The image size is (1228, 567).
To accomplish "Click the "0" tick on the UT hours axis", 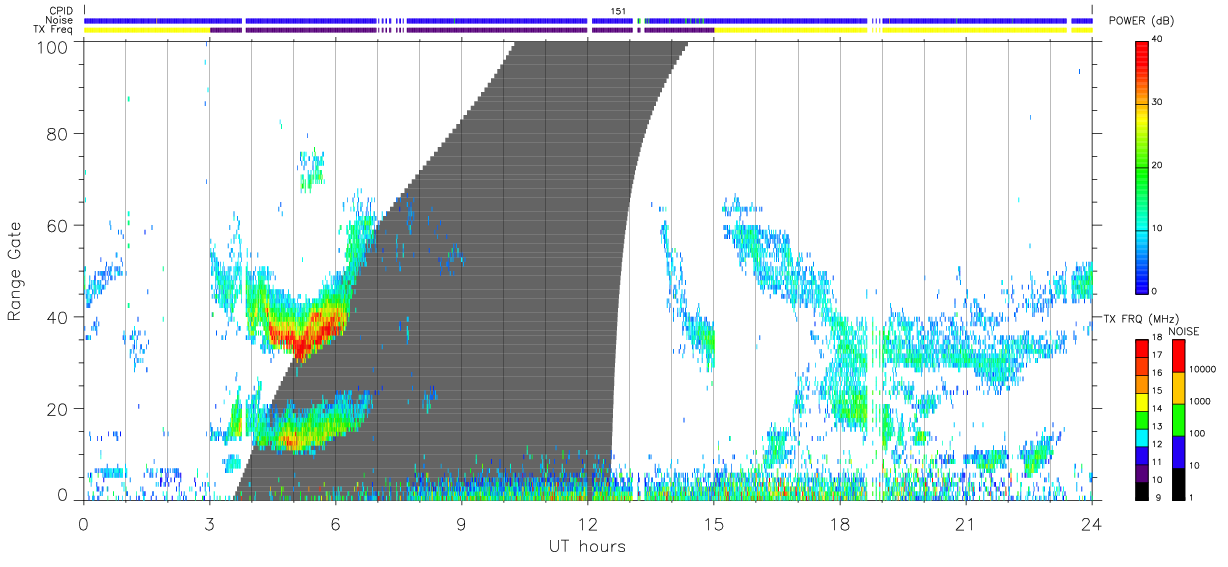I will (x=84, y=522).
